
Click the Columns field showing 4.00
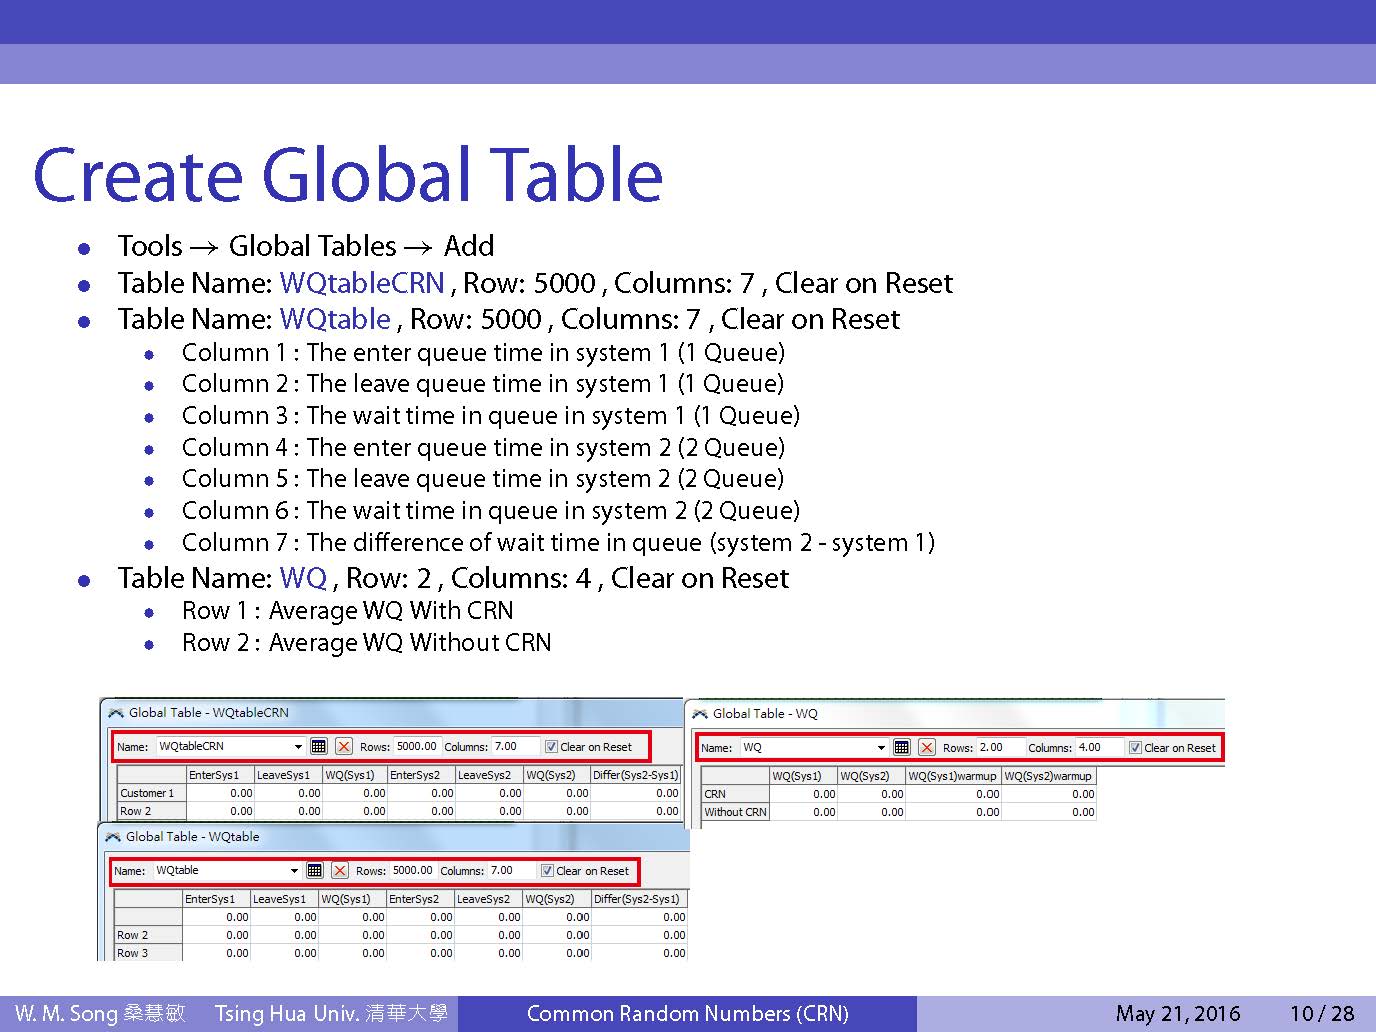click(1098, 747)
